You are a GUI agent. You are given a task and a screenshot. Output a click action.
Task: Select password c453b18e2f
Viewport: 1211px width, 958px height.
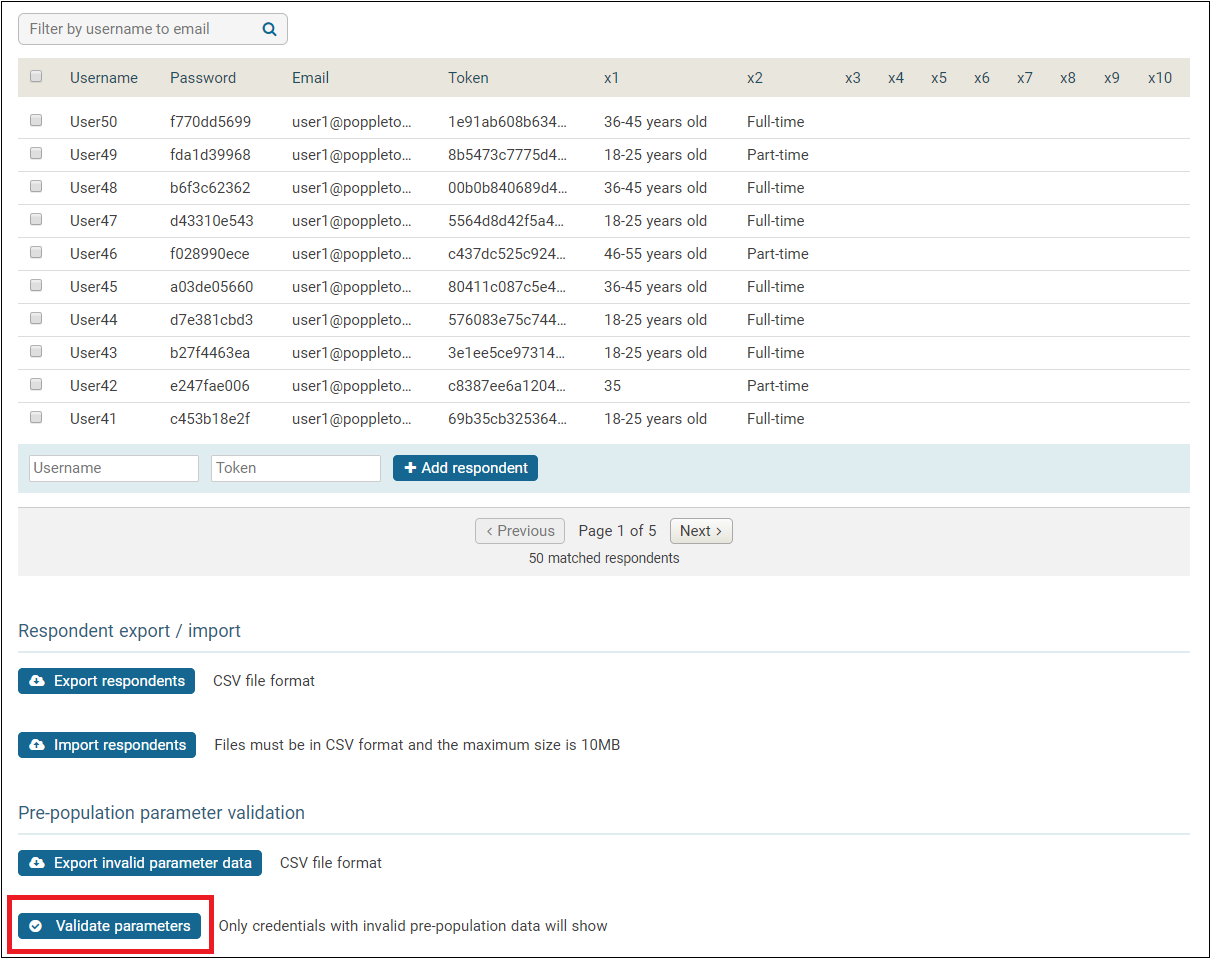click(210, 419)
